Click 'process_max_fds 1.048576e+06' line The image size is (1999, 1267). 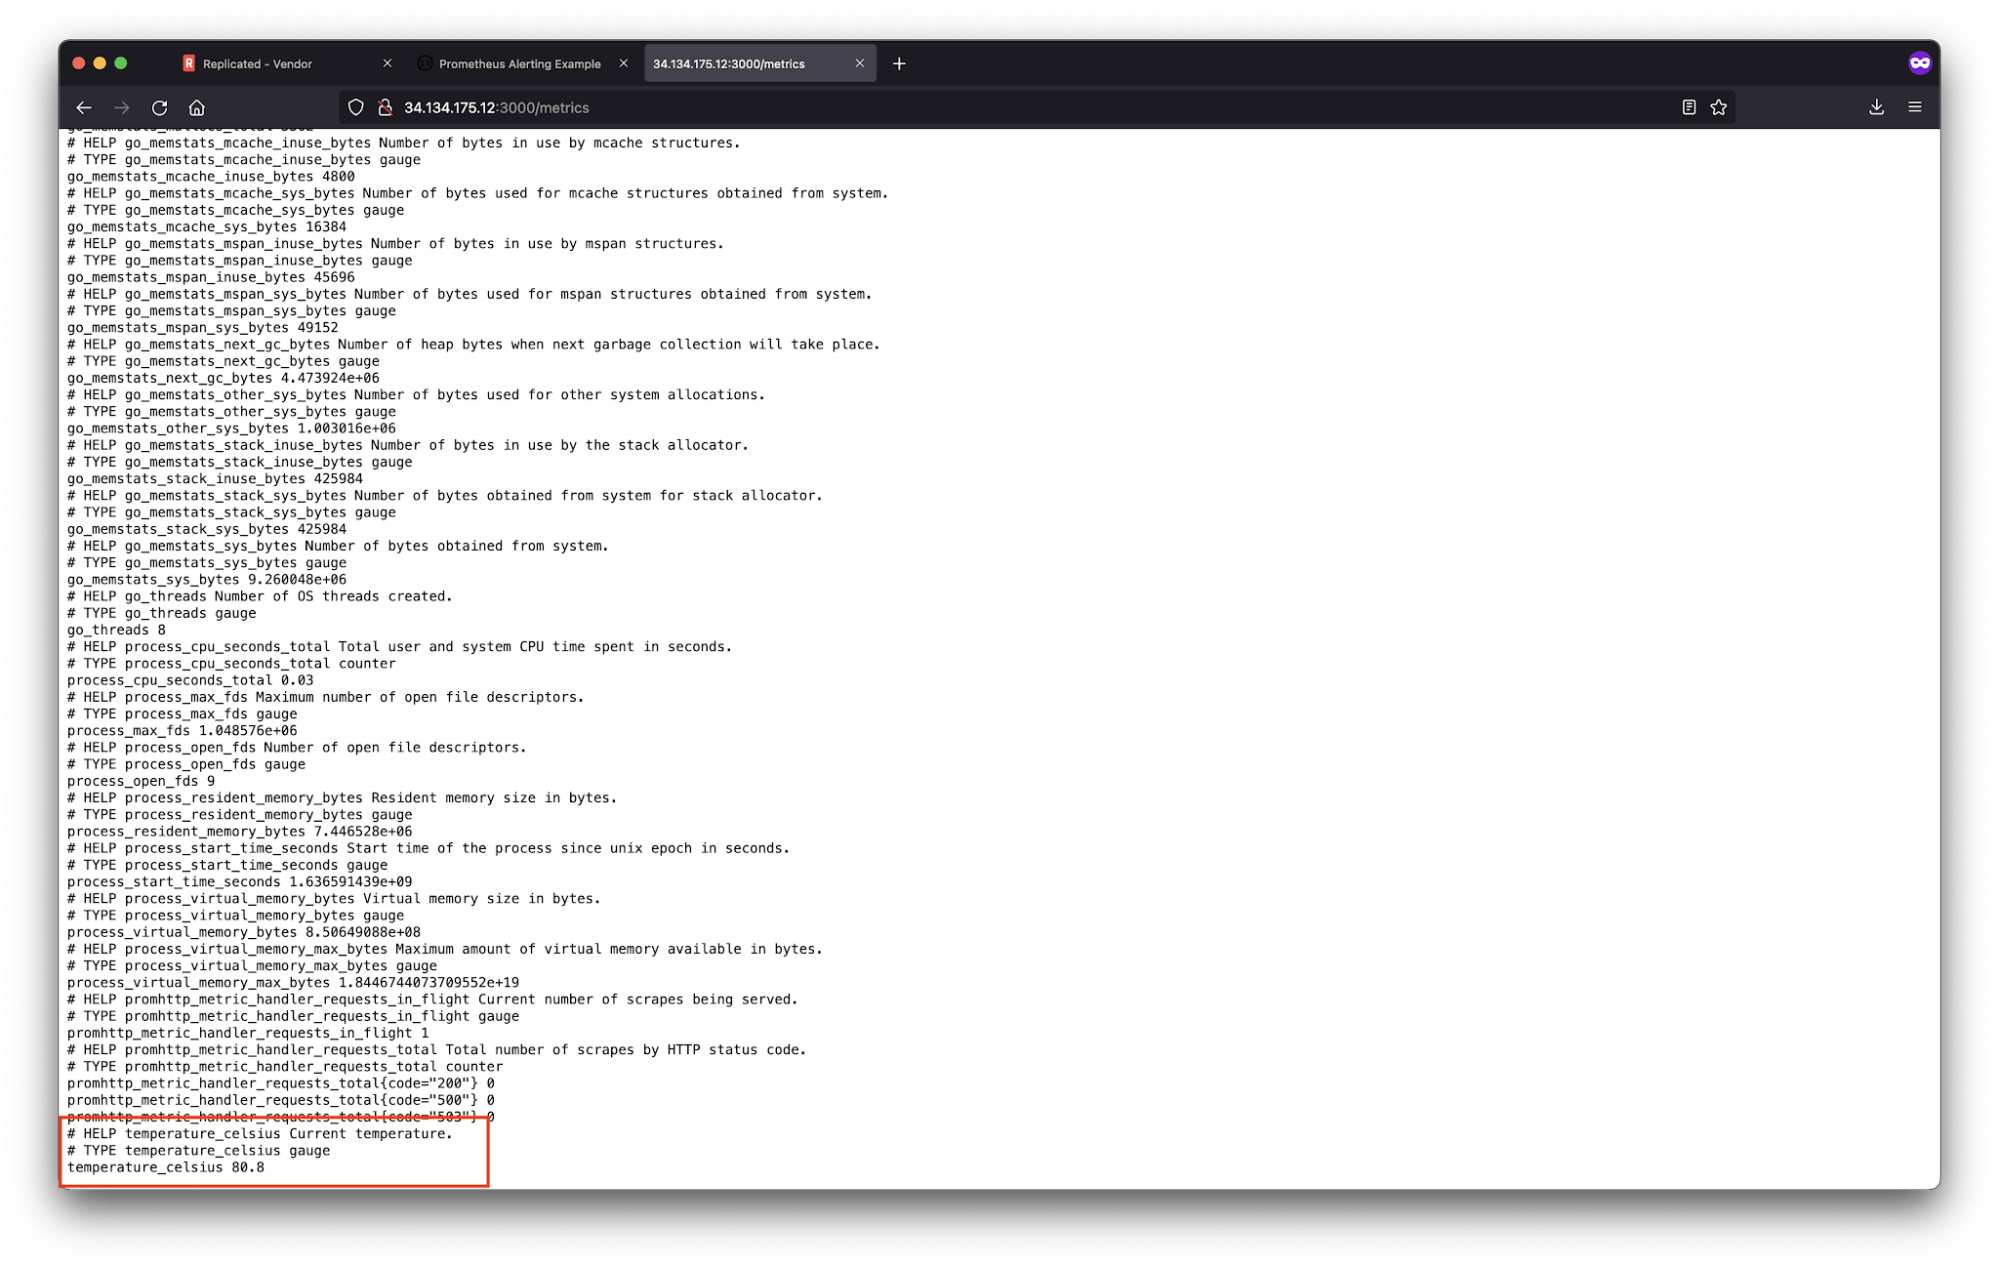pyautogui.click(x=182, y=731)
